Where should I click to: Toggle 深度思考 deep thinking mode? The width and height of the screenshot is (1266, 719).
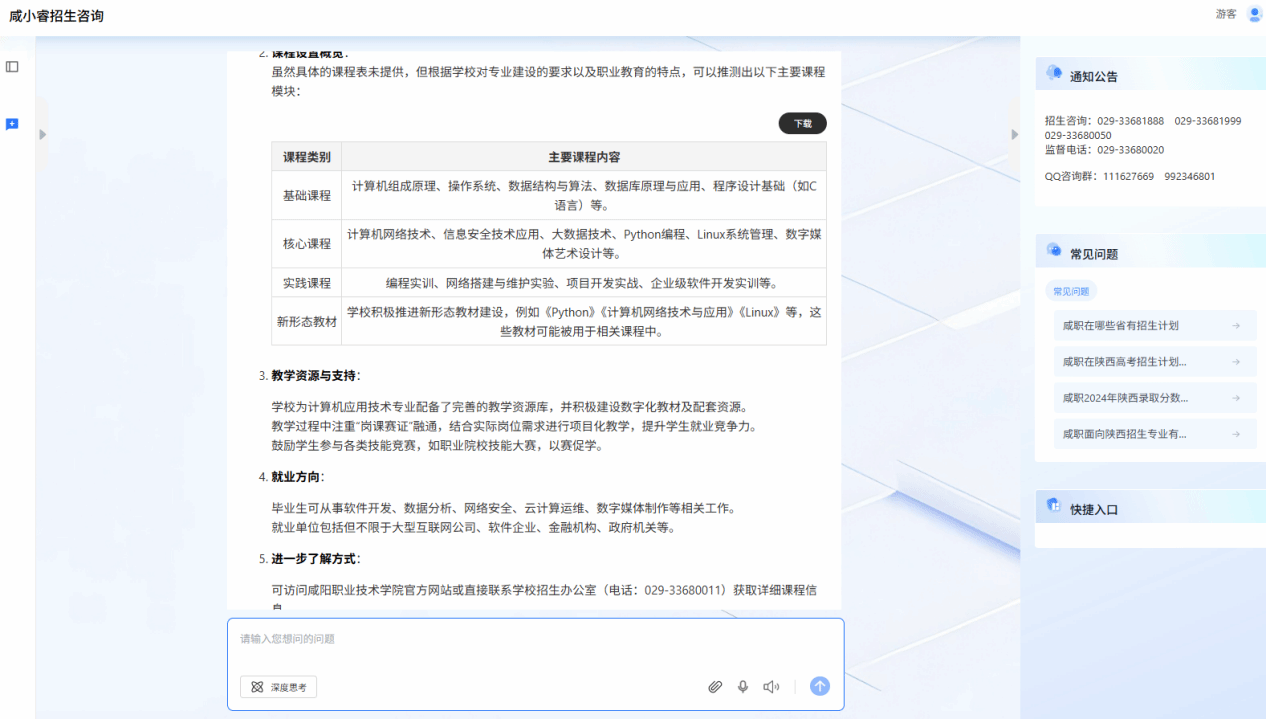(x=278, y=687)
